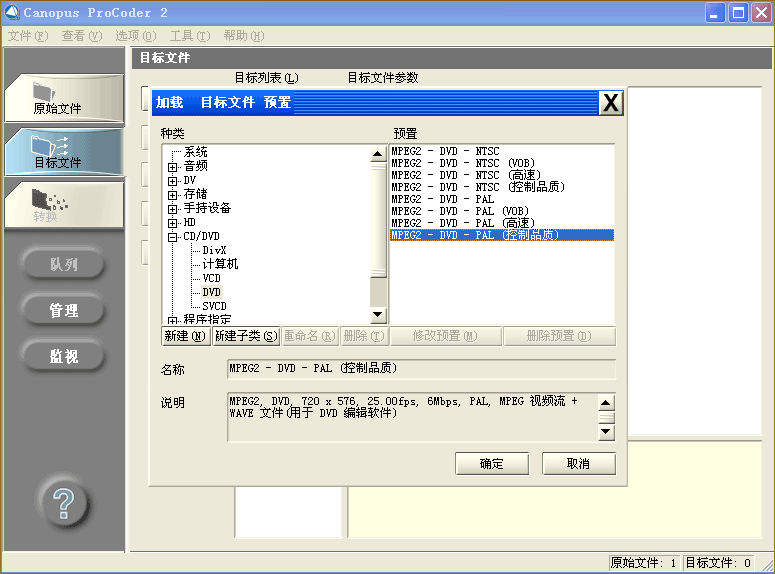
Task: Expand the HD category node
Action: point(172,223)
